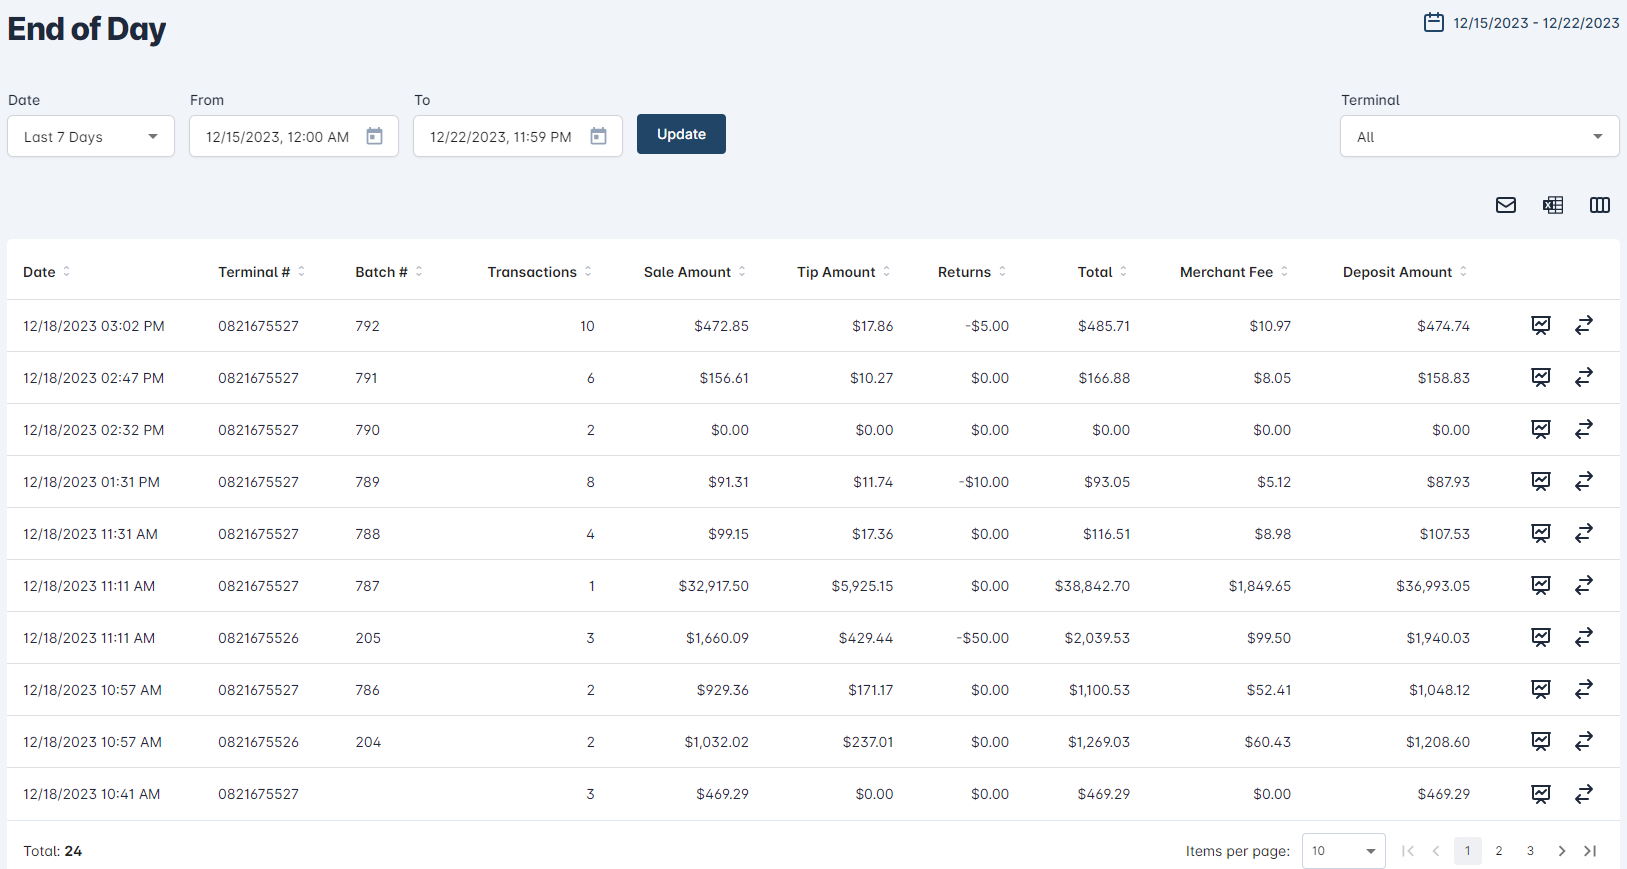Screen dimensions: 1627x869
Task: Click transfer arrows icon for batch 787
Action: pyautogui.click(x=1583, y=586)
